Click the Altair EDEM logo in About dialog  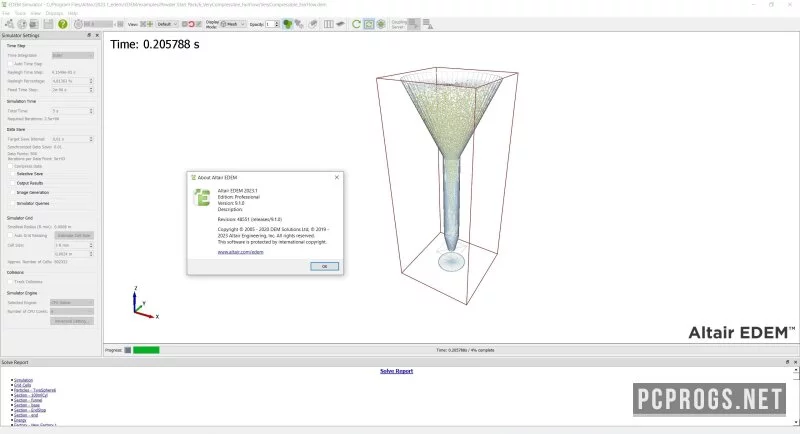pyautogui.click(x=201, y=197)
